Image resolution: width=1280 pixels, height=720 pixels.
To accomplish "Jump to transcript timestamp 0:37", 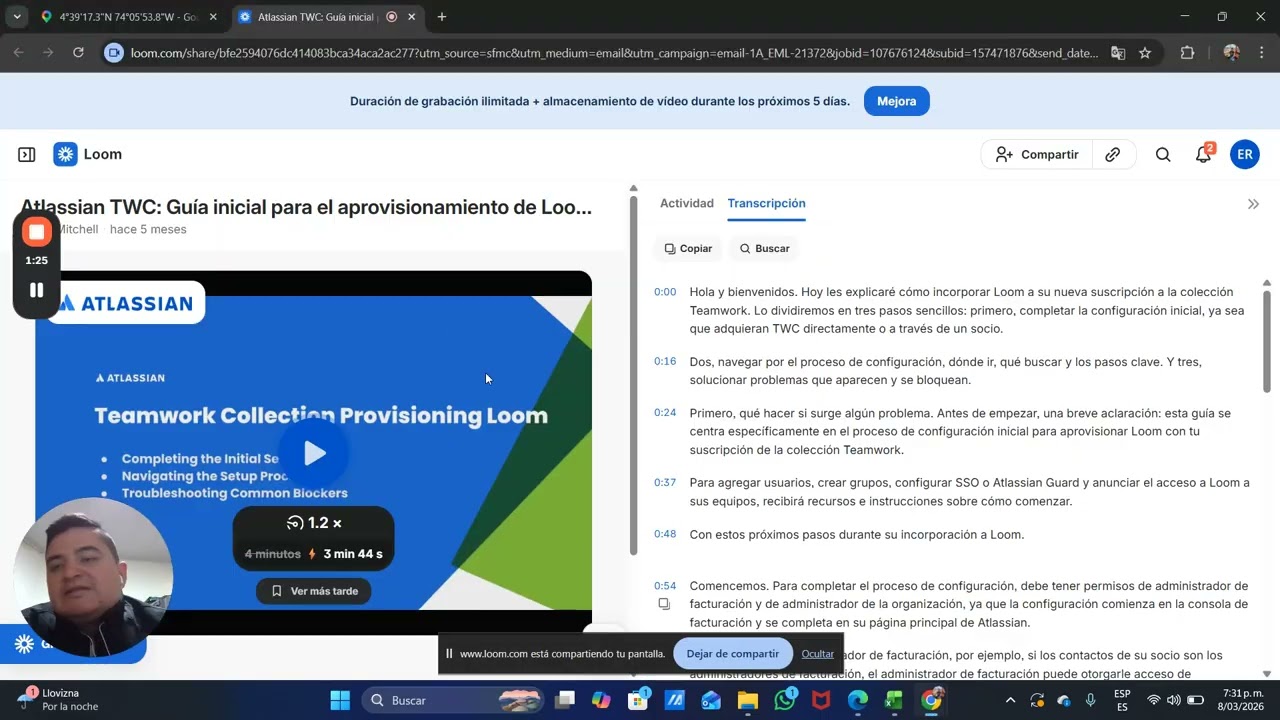I will pyautogui.click(x=665, y=482).
